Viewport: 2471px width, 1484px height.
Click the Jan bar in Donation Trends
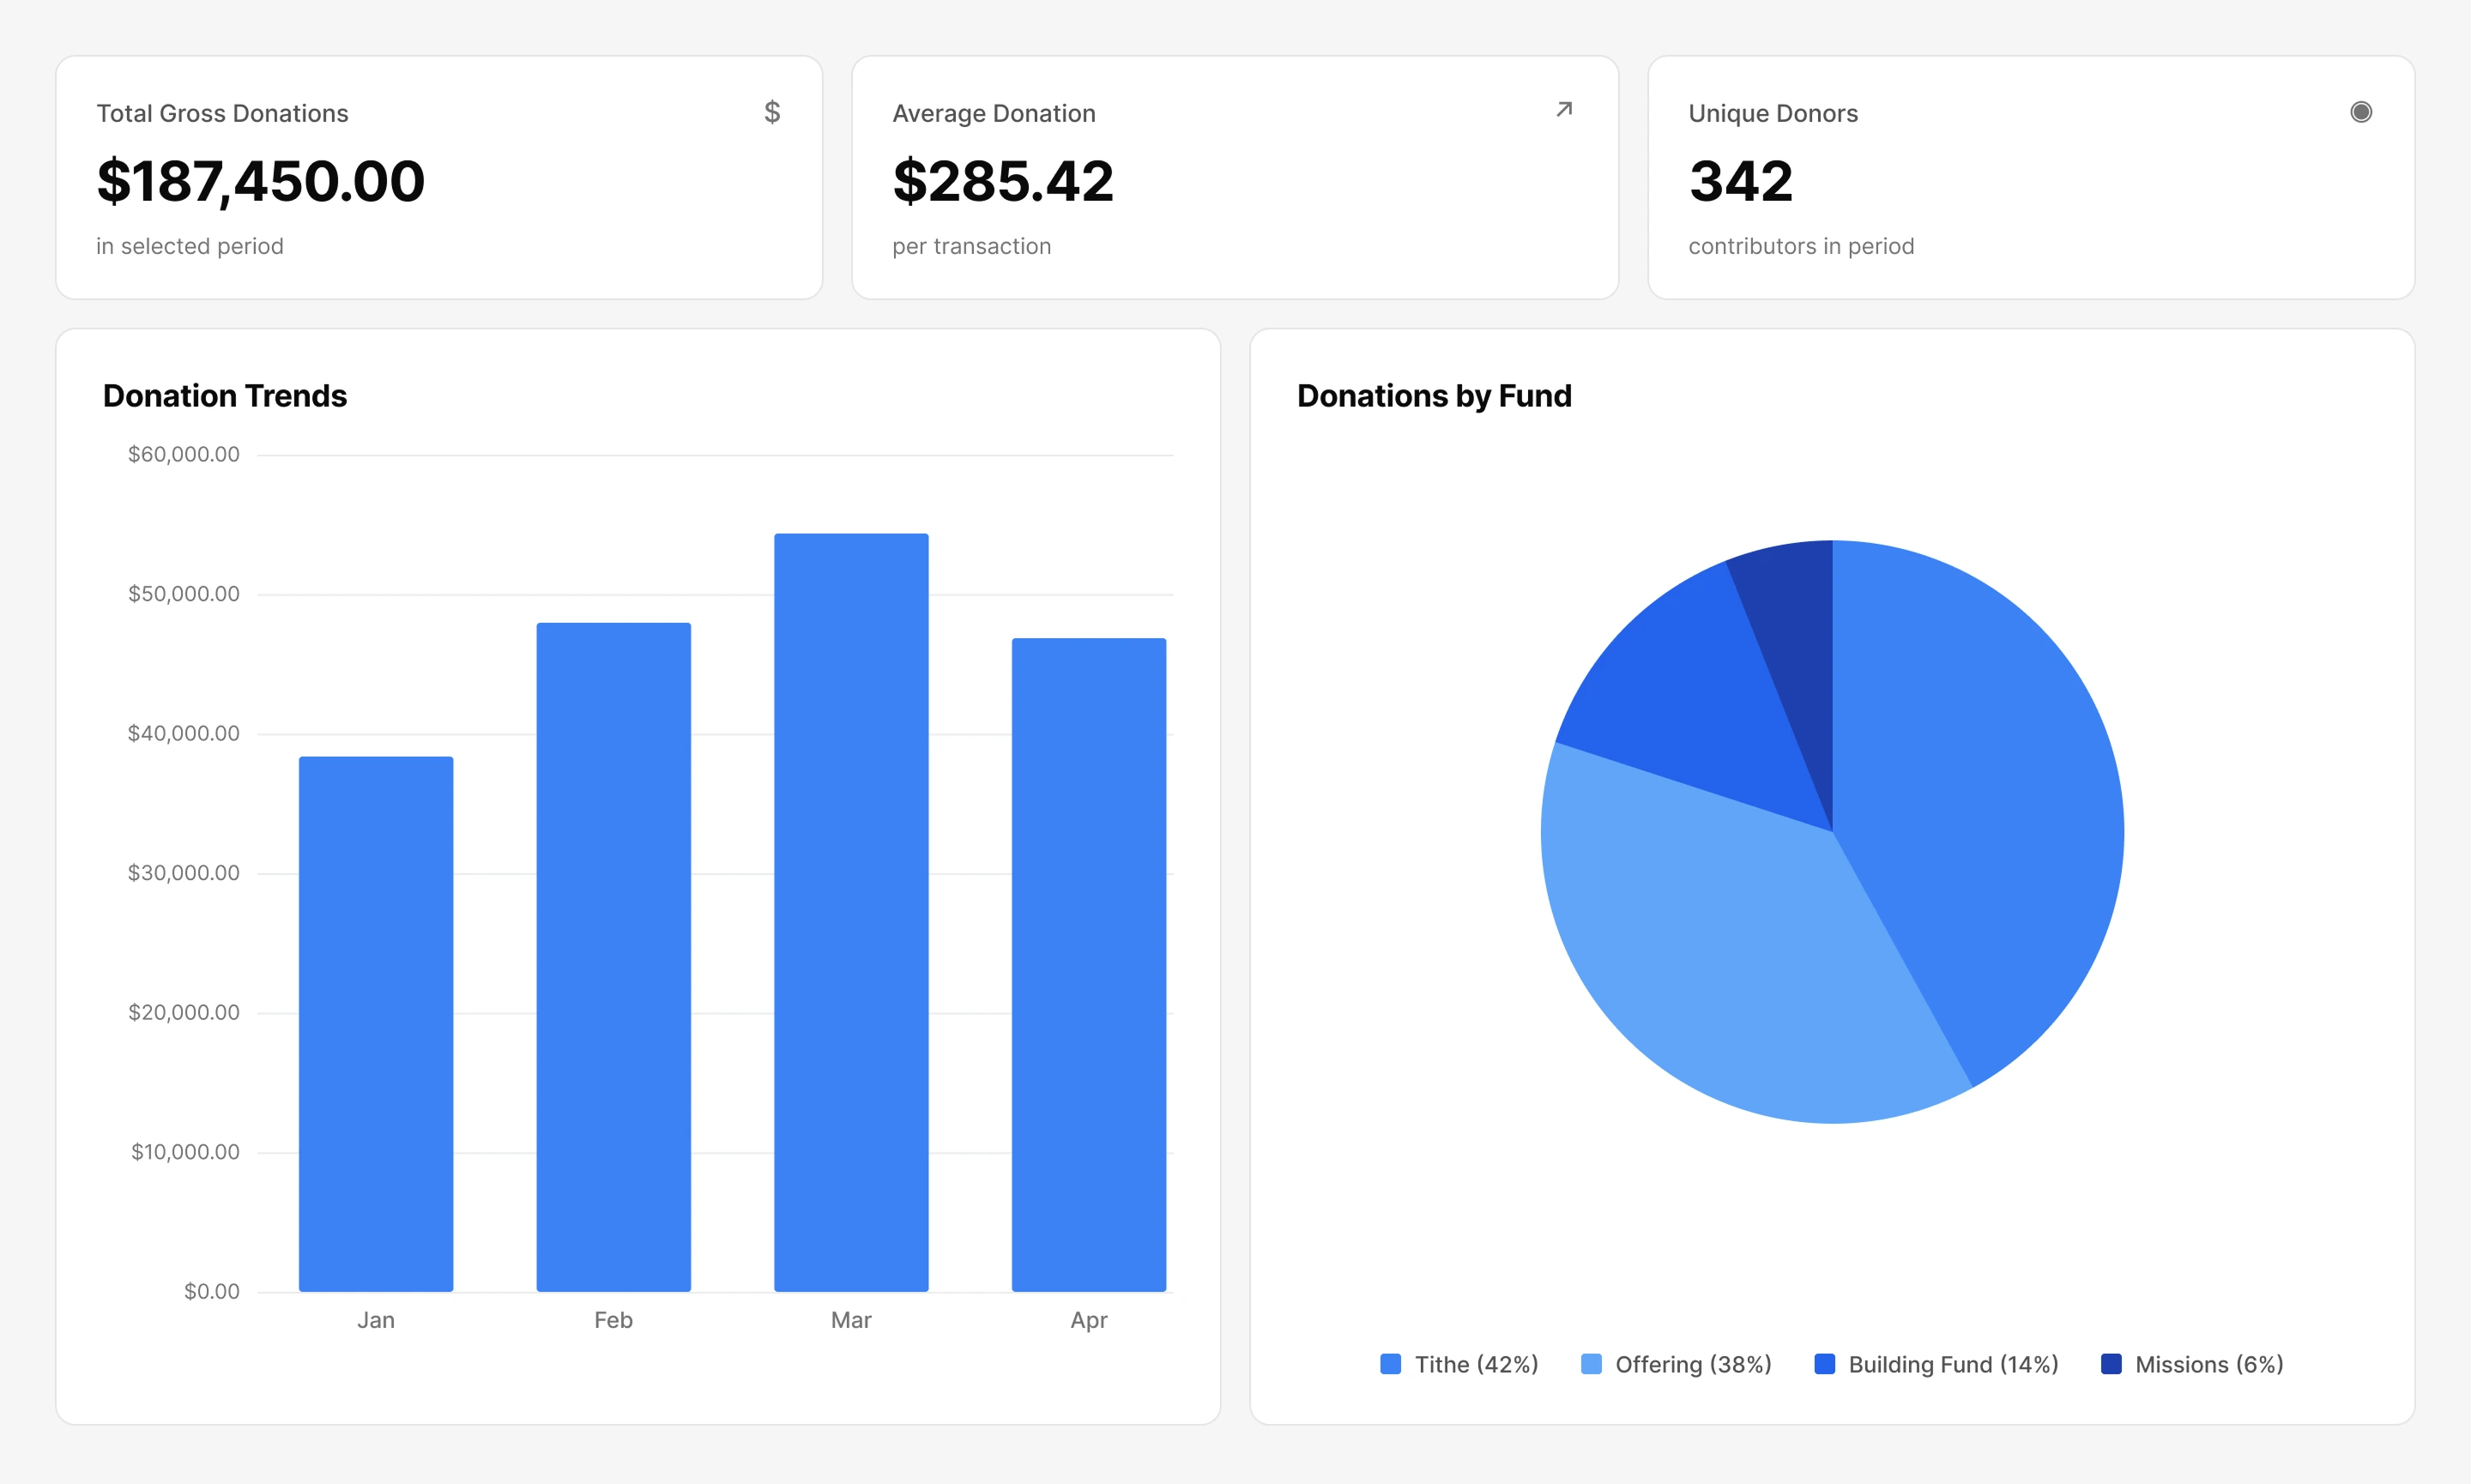pos(376,1024)
